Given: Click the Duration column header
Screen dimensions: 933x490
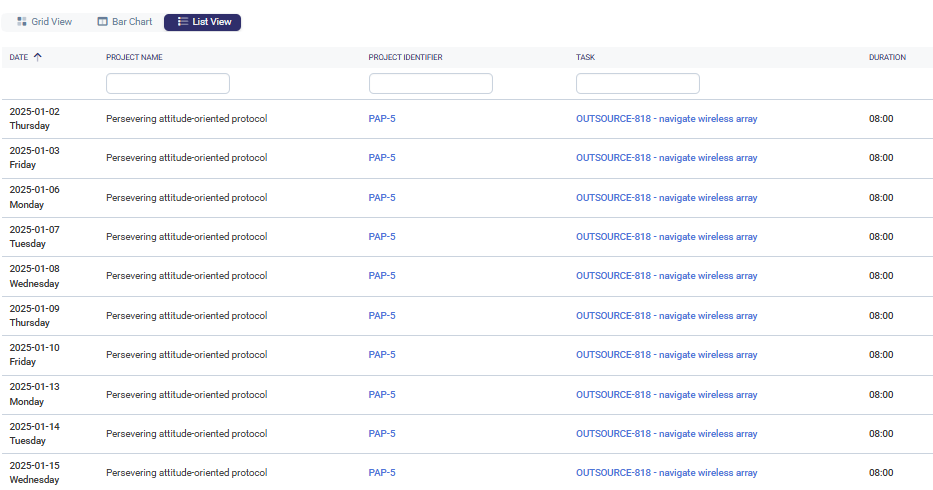Looking at the screenshot, I should point(887,57).
